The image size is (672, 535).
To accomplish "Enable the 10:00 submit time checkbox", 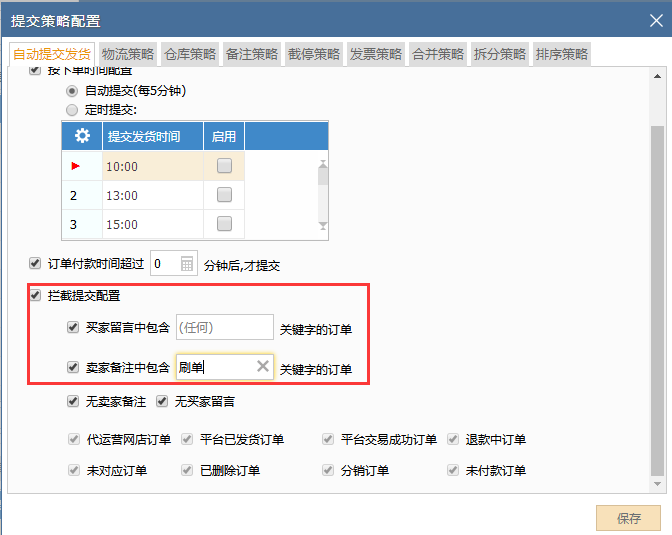I will (225, 166).
